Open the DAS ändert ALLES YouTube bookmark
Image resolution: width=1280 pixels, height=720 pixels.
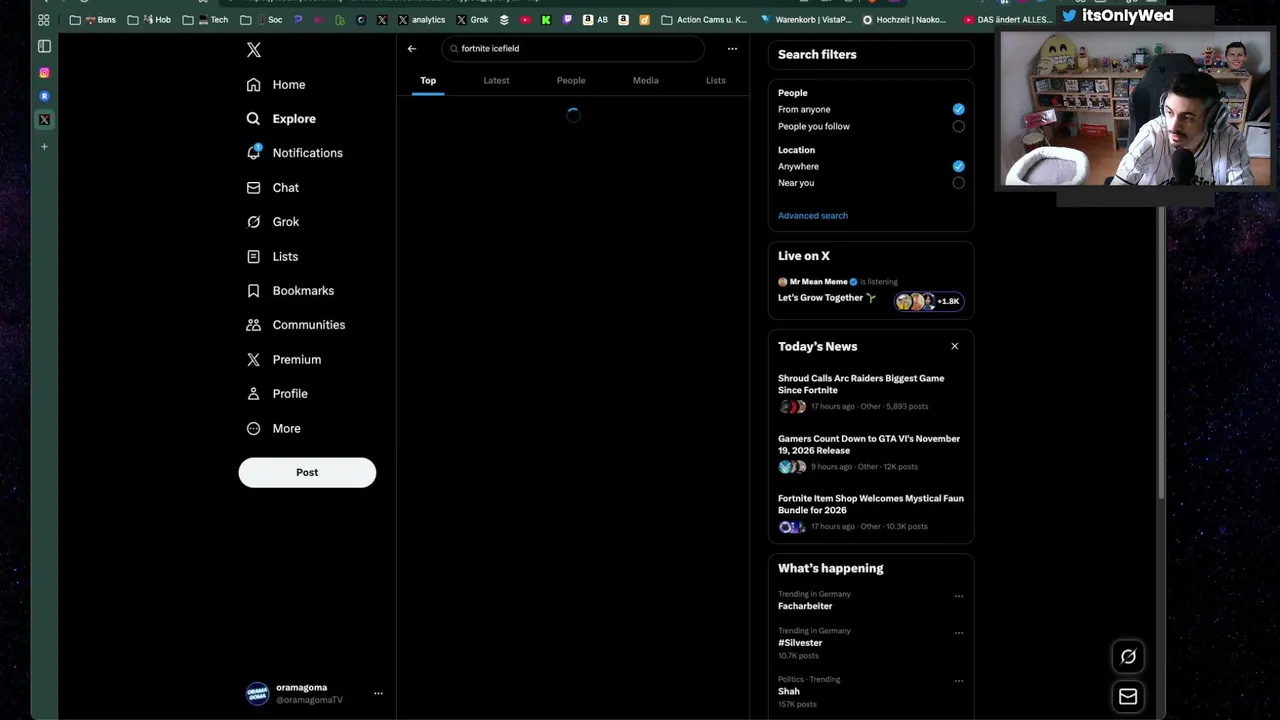point(1008,20)
